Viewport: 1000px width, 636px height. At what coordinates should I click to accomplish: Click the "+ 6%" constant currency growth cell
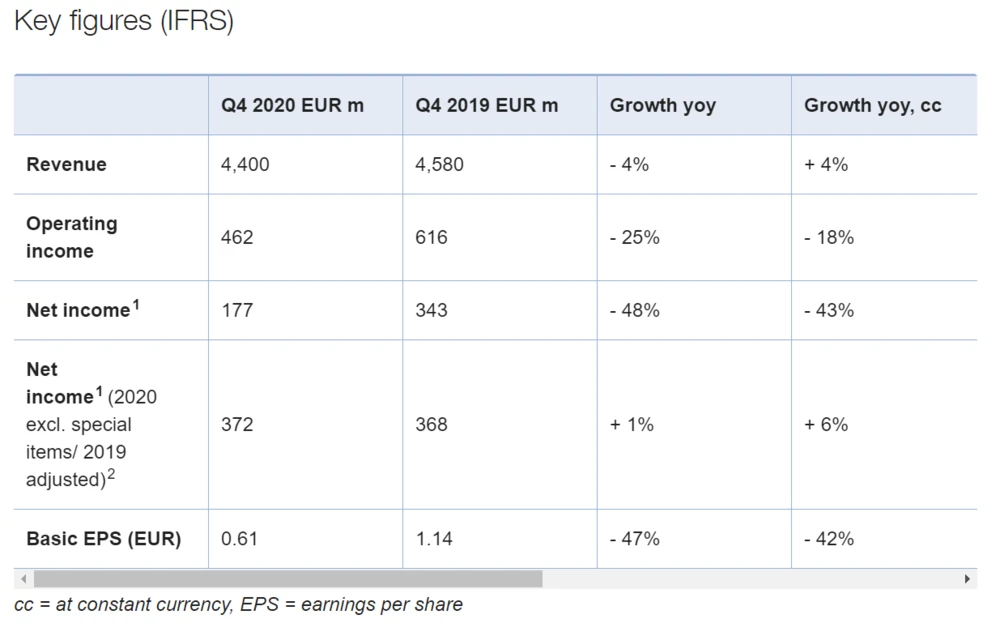[x=826, y=425]
